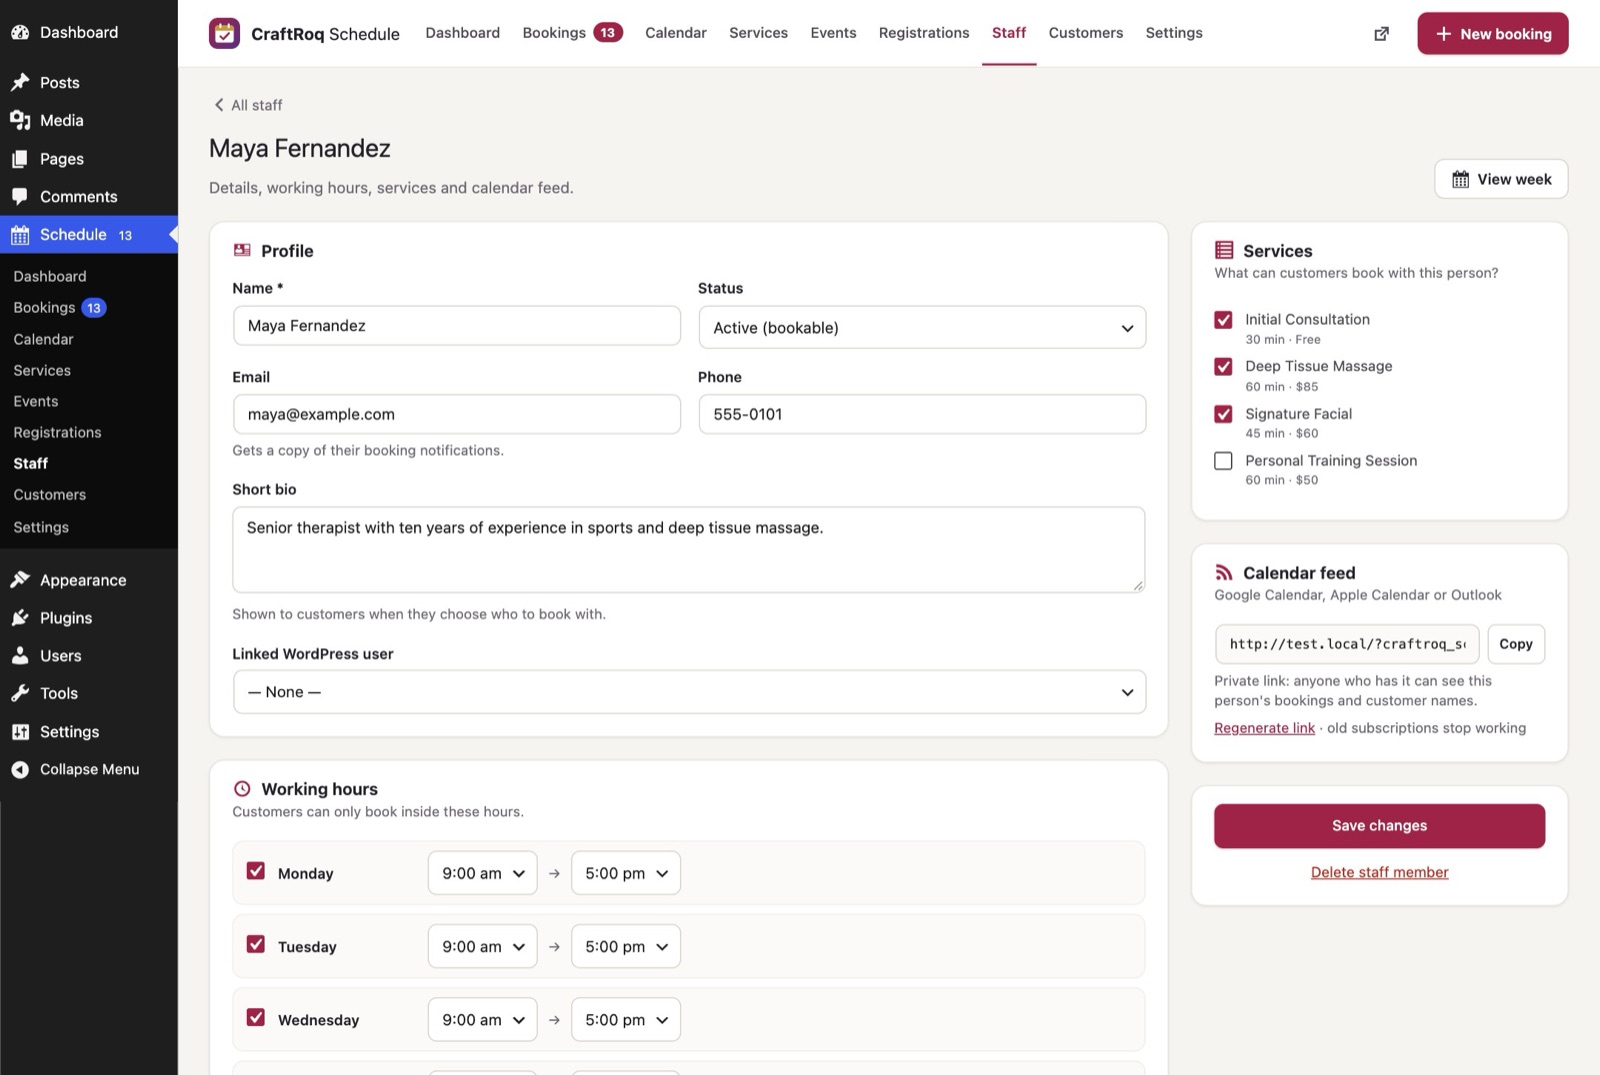The height and width of the screenshot is (1075, 1600).
Task: Click the Email input field
Action: pos(457,414)
